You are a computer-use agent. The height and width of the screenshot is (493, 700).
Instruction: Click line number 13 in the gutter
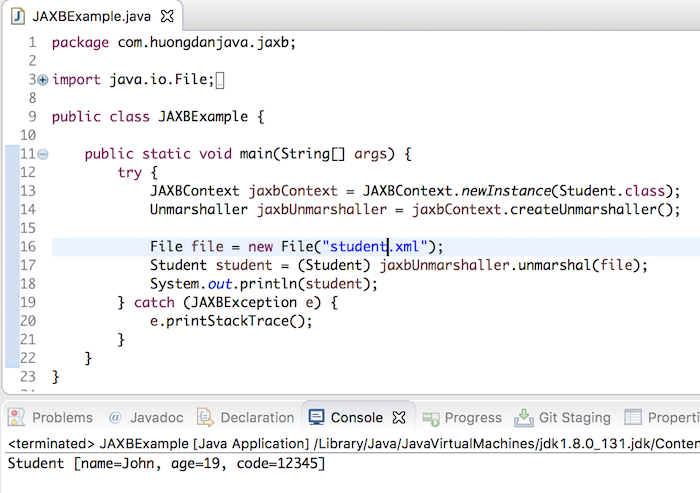28,192
